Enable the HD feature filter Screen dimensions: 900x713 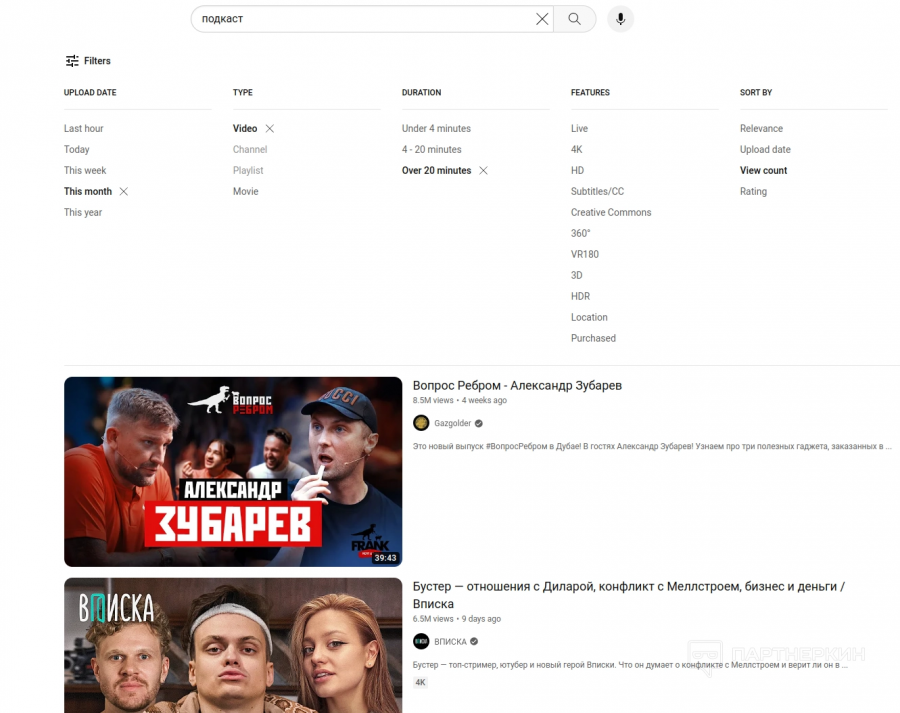point(577,170)
